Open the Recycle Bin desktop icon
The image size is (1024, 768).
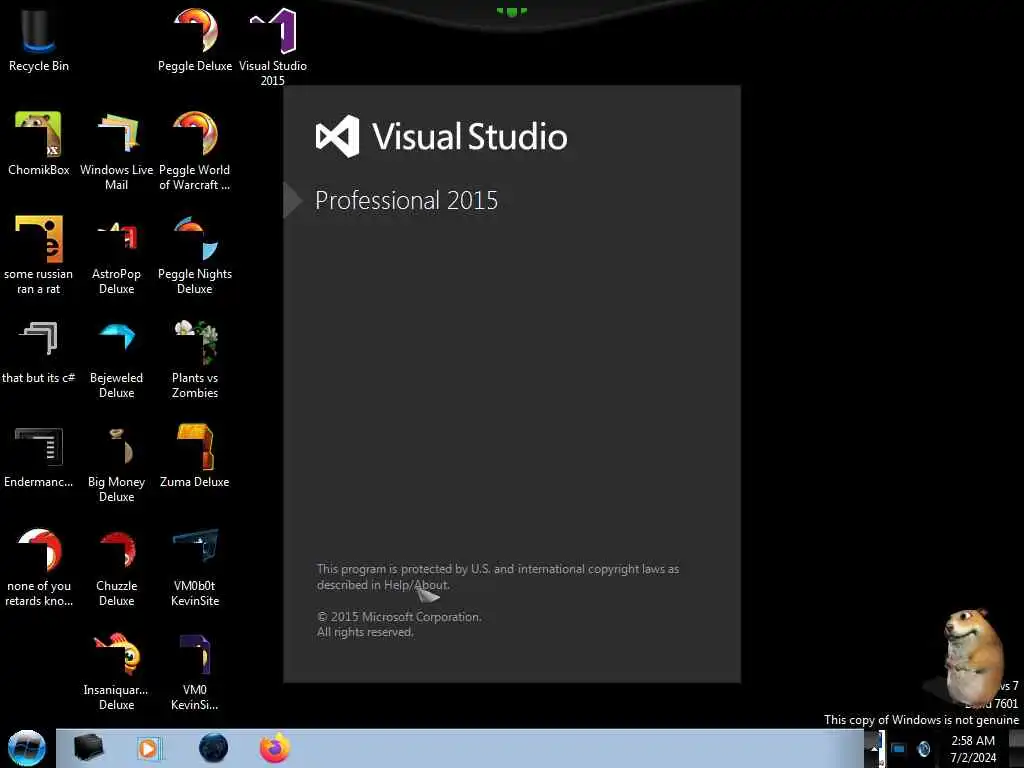pyautogui.click(x=39, y=39)
